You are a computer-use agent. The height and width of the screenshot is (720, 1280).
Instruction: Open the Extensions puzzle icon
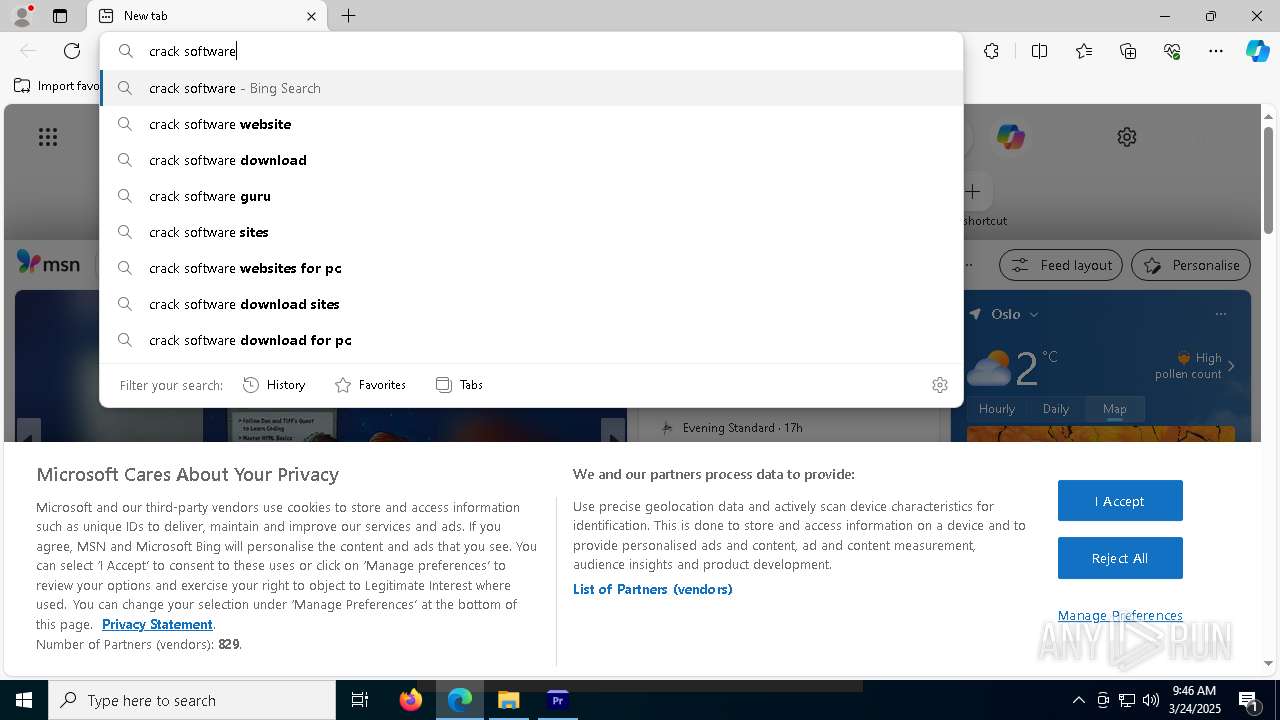[991, 51]
